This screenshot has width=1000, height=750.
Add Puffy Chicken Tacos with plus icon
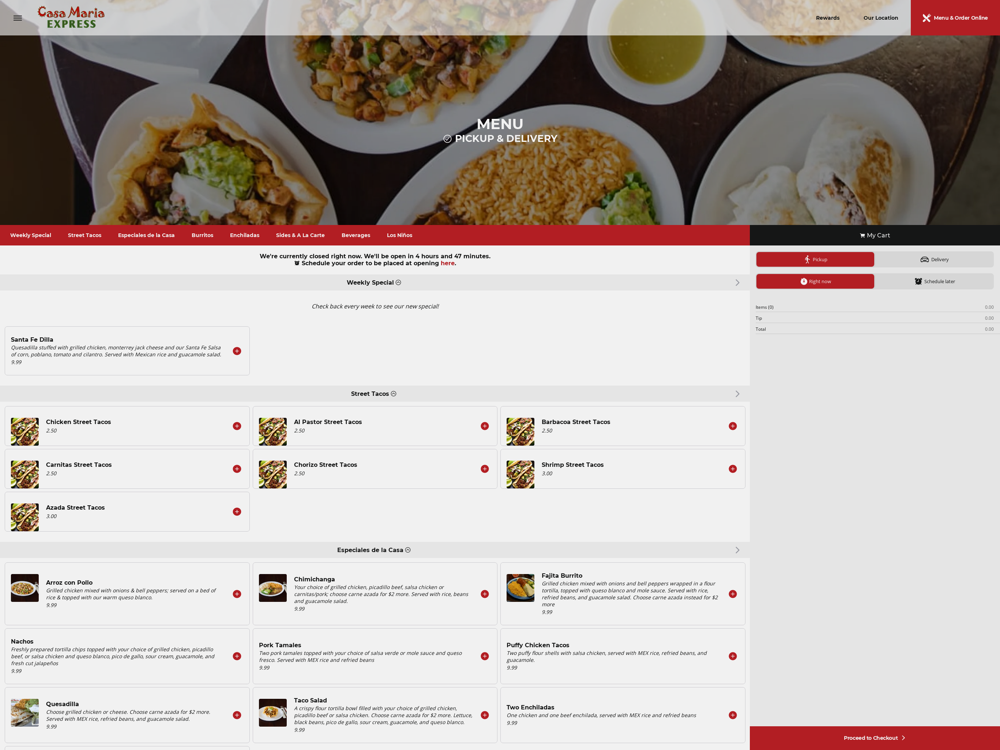tap(733, 656)
